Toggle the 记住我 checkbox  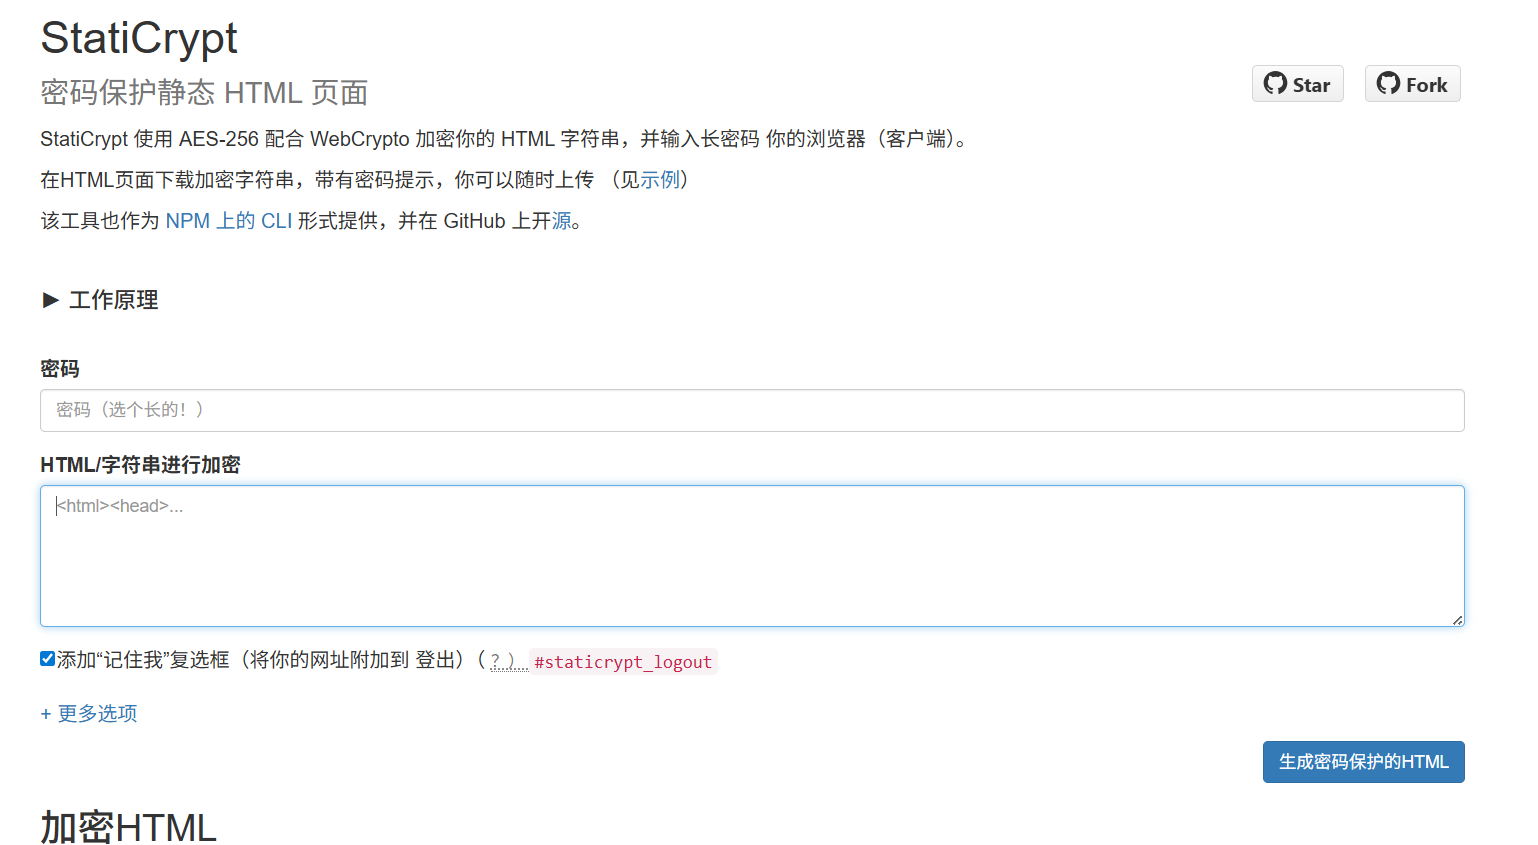[x=47, y=658]
